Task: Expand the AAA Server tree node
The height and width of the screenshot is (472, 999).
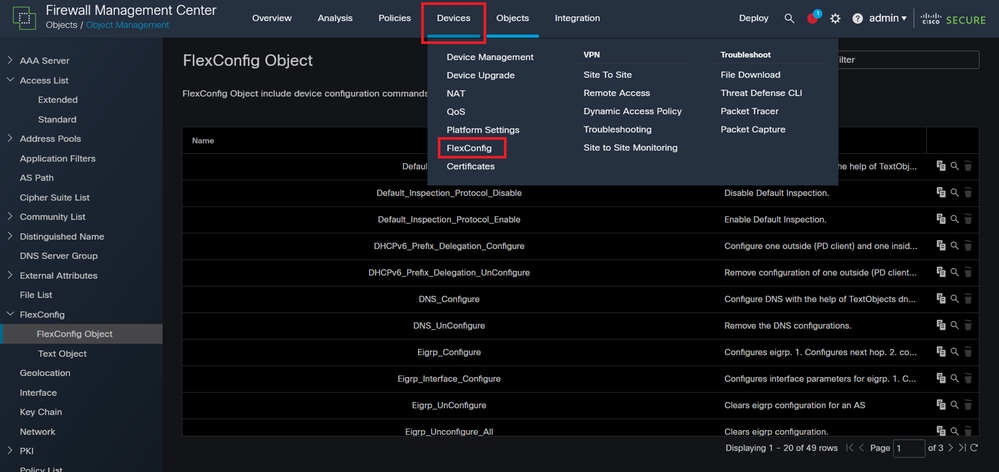Action: [x=10, y=61]
